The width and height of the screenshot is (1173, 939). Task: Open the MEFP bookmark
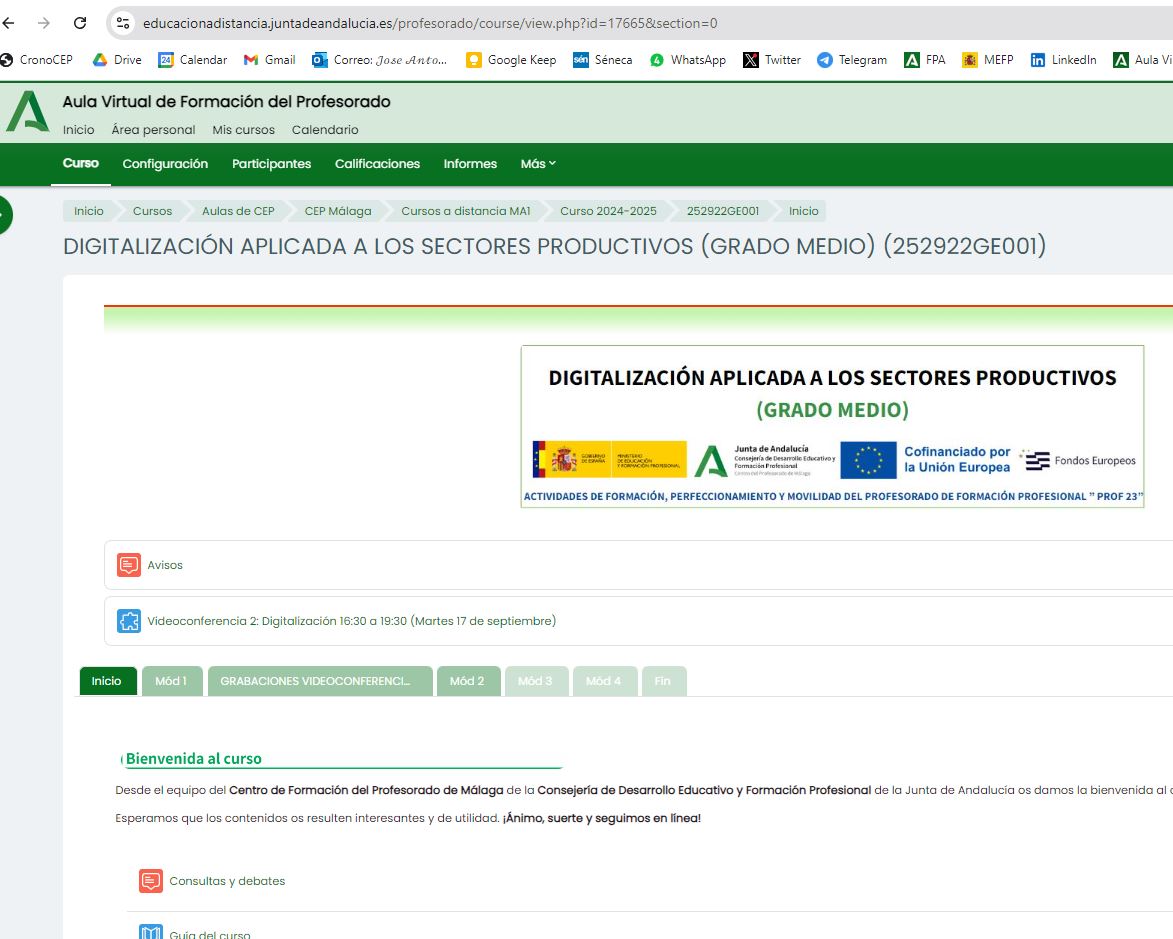987,60
